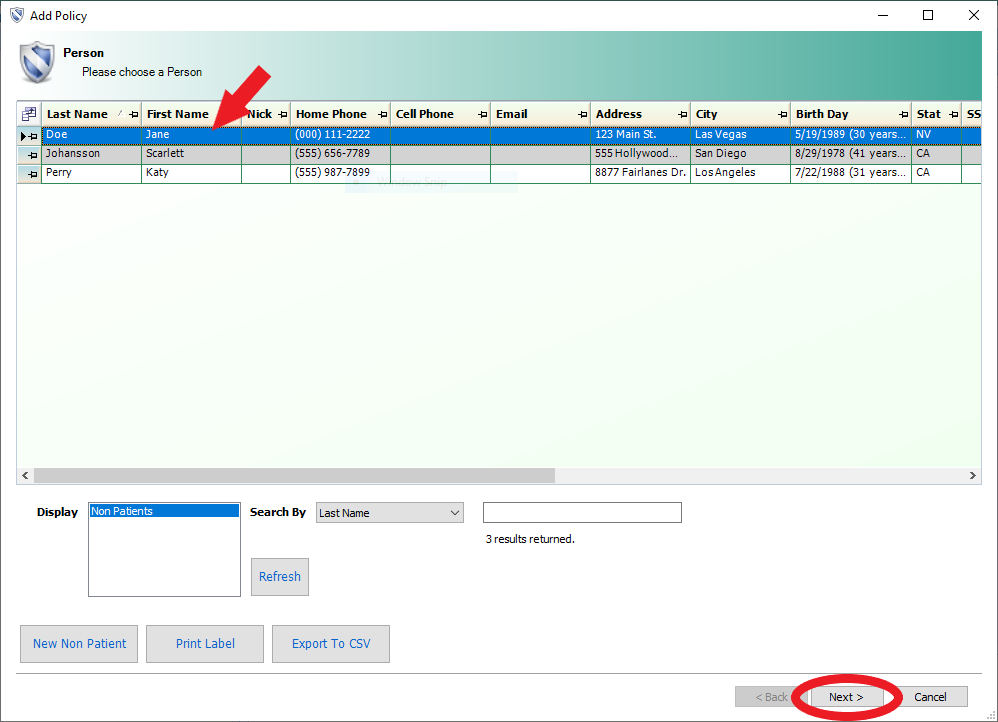Pin the Birth Day column
The height and width of the screenshot is (722, 998).
[x=903, y=115]
